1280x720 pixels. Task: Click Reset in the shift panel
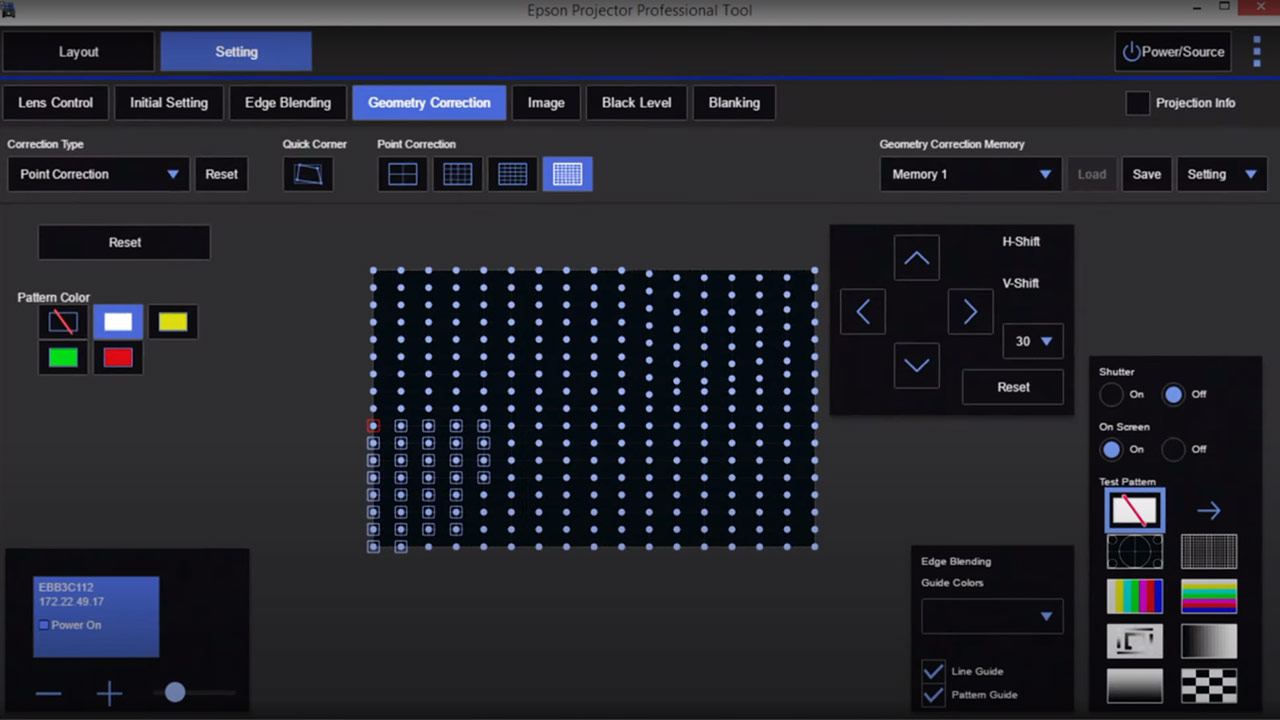1013,387
